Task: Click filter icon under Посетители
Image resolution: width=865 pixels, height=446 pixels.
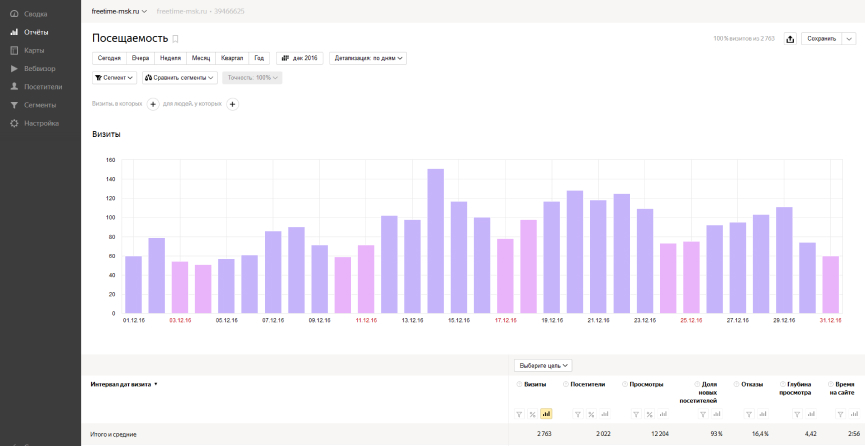Action: 578,414
